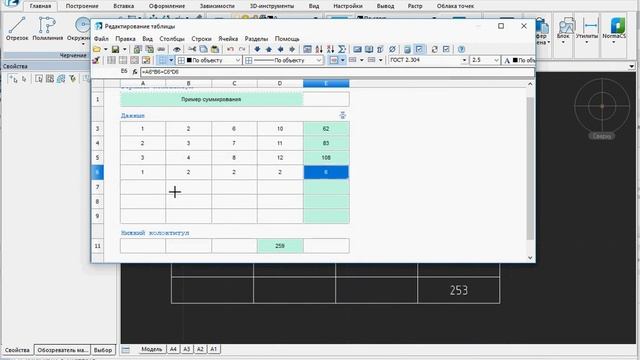Click the Copy icon in table editor toolbar
This screenshot has width=640, height=360.
coord(203,49)
